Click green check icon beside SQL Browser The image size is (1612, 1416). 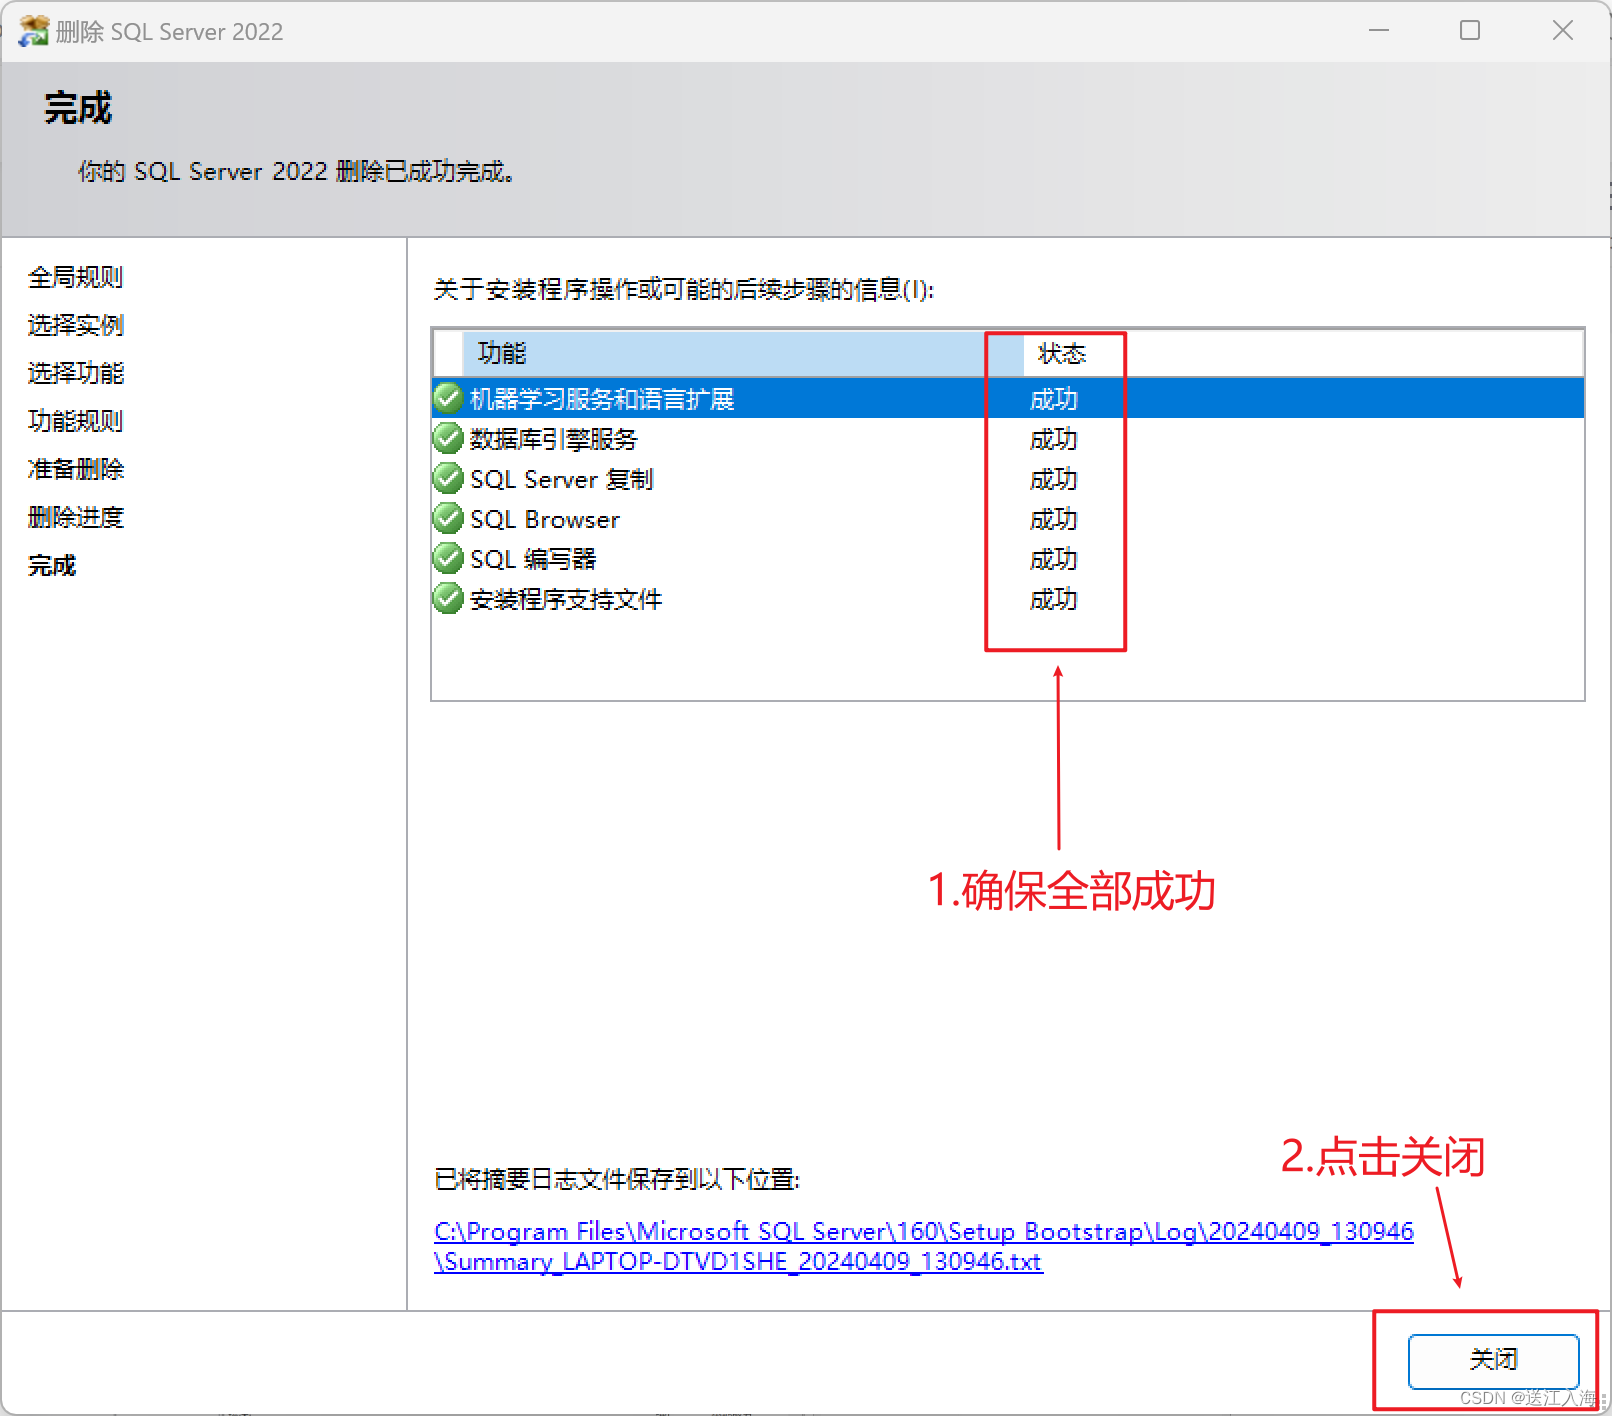pyautogui.click(x=448, y=518)
